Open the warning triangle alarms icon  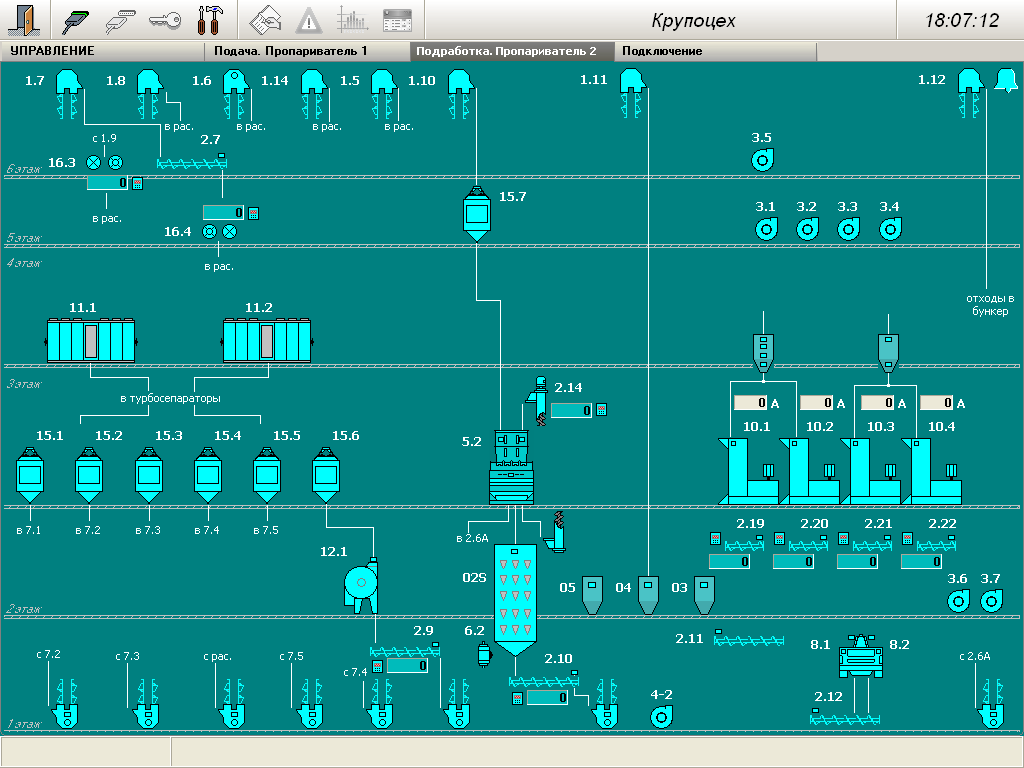pyautogui.click(x=308, y=19)
